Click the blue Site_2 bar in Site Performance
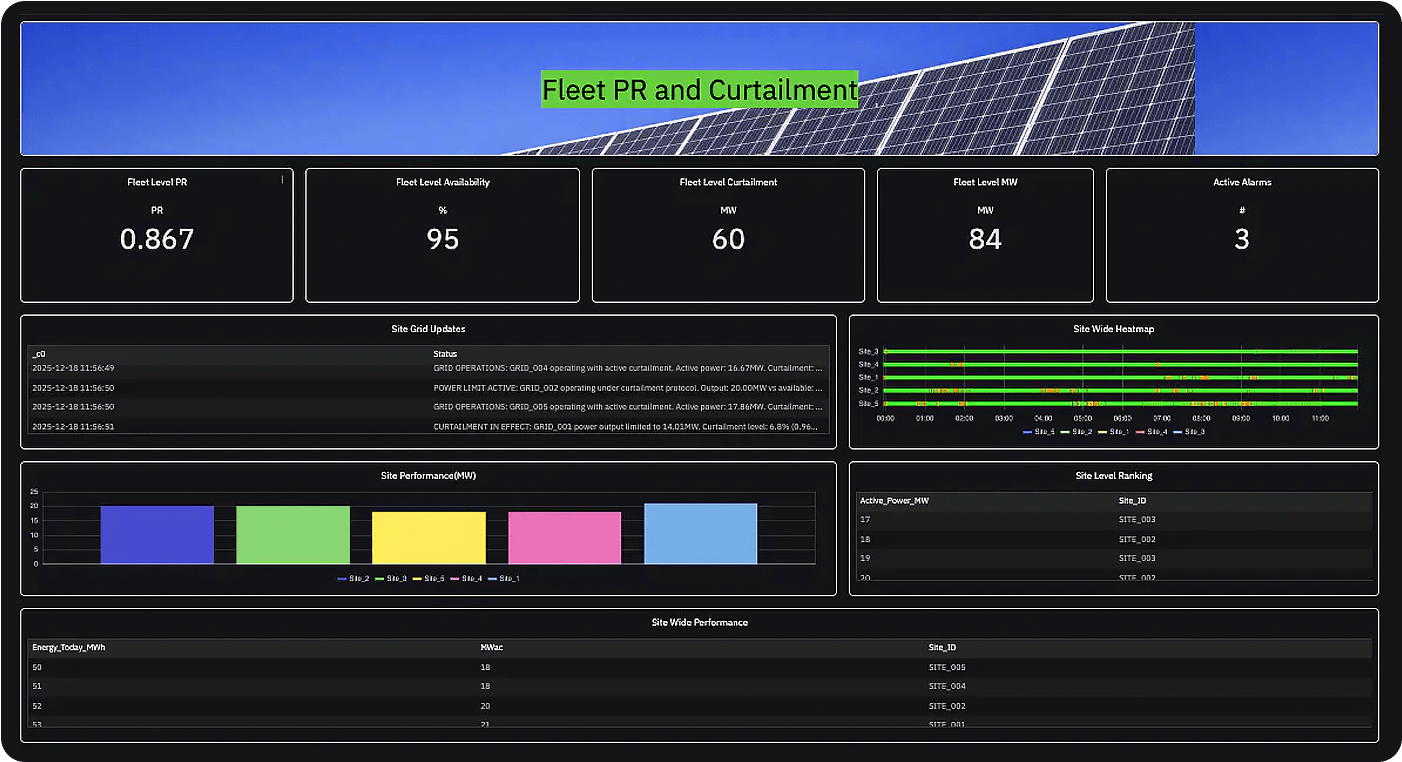 coord(157,535)
